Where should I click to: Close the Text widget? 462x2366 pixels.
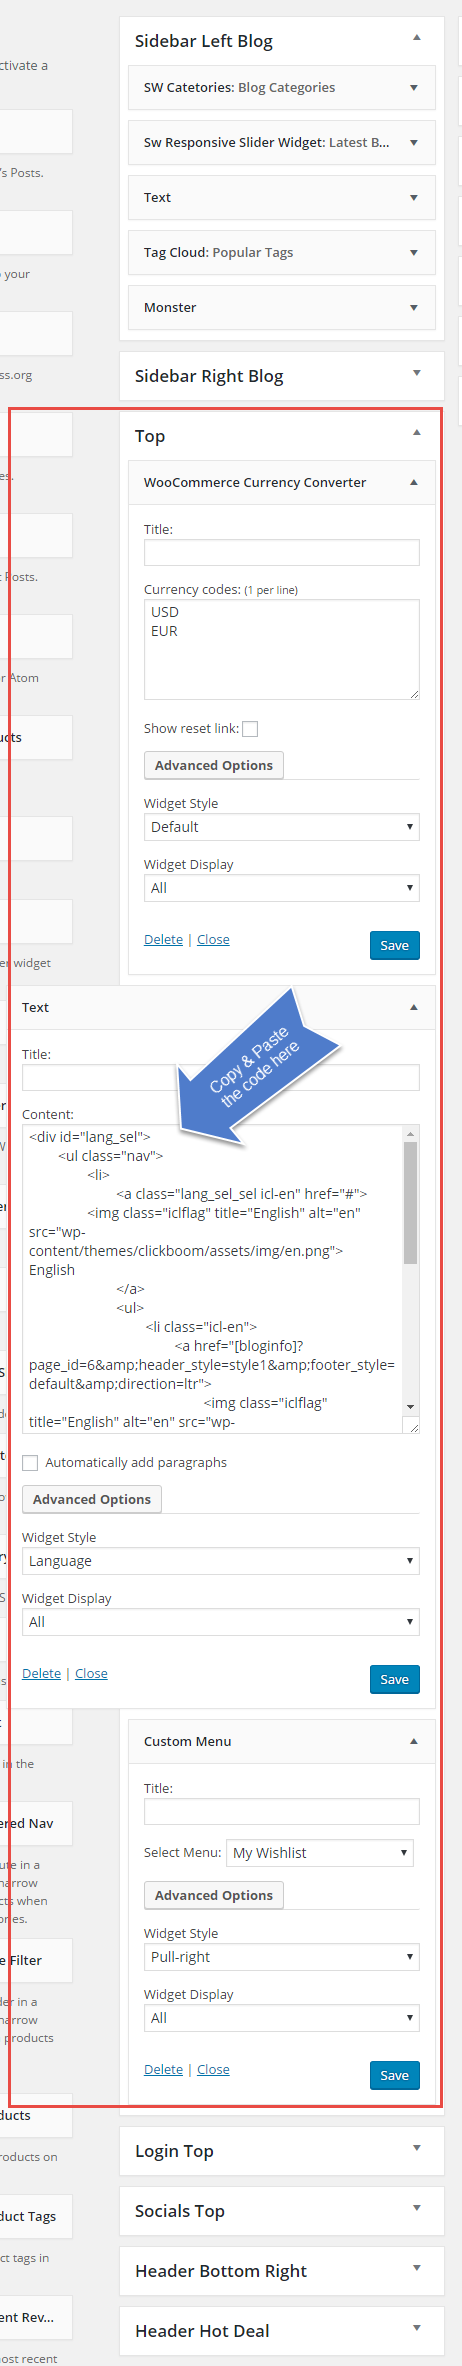[91, 1674]
